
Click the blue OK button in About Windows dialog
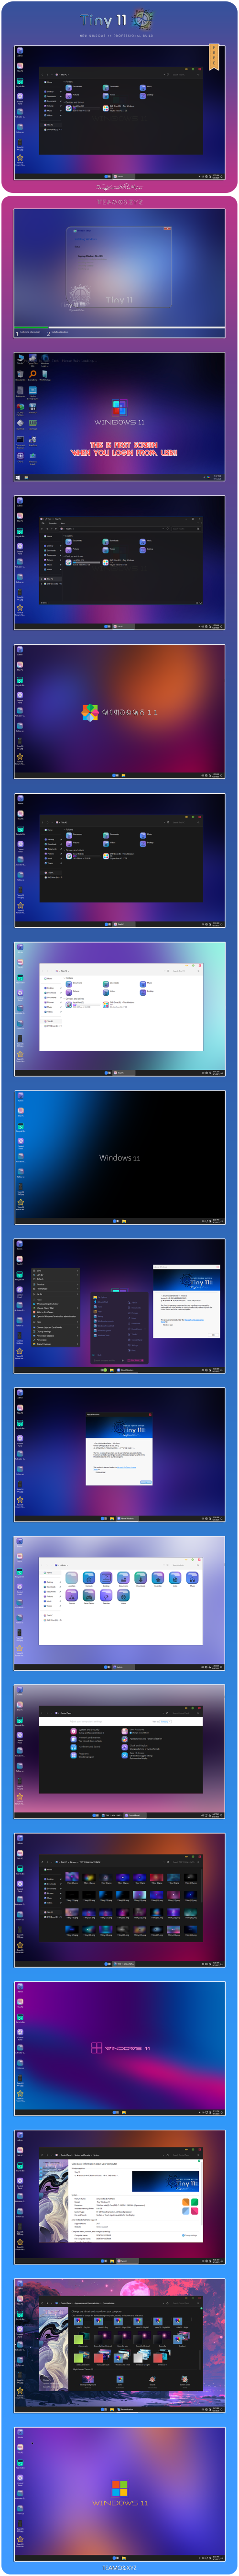tap(146, 1482)
